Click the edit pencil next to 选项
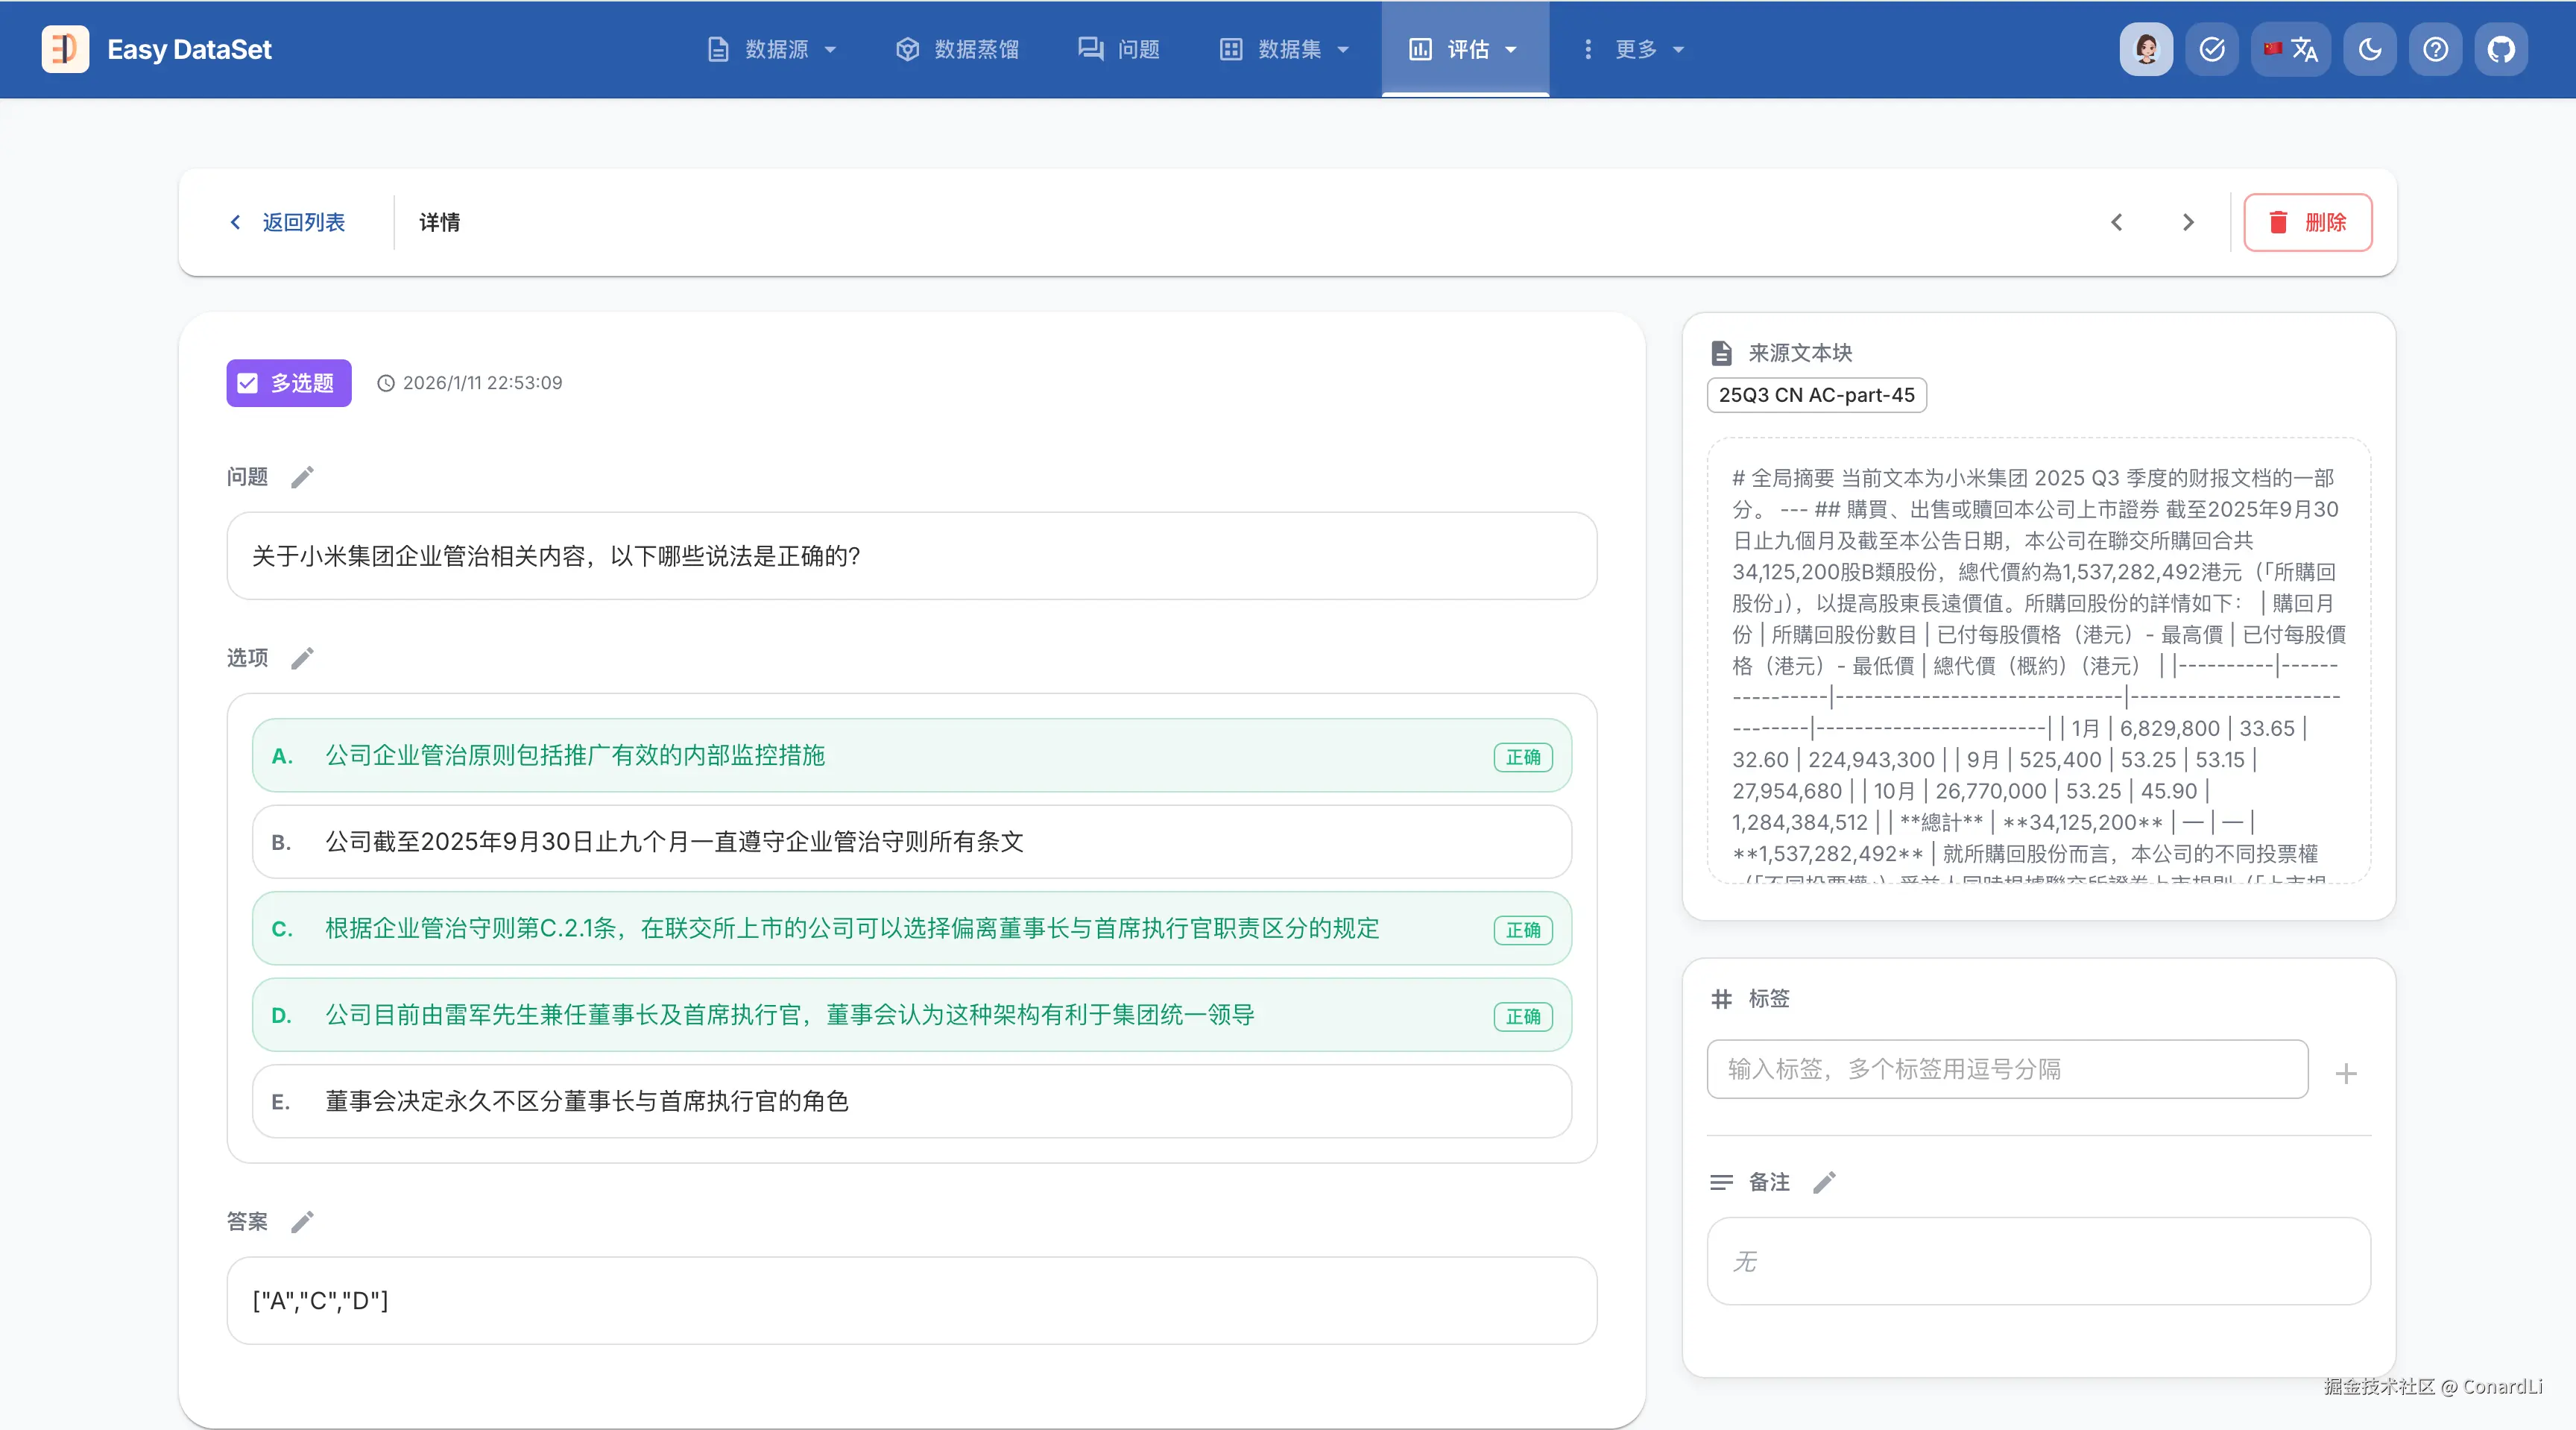The width and height of the screenshot is (2576, 1430). 302,658
